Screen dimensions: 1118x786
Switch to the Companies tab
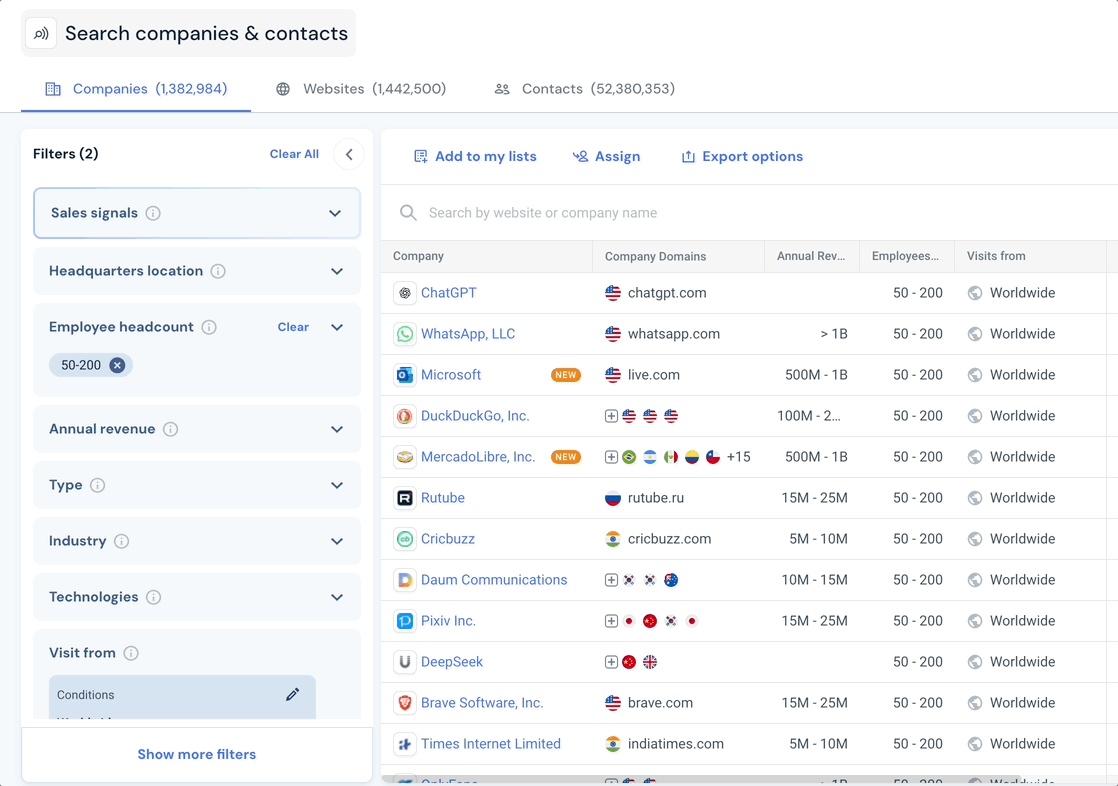(136, 89)
